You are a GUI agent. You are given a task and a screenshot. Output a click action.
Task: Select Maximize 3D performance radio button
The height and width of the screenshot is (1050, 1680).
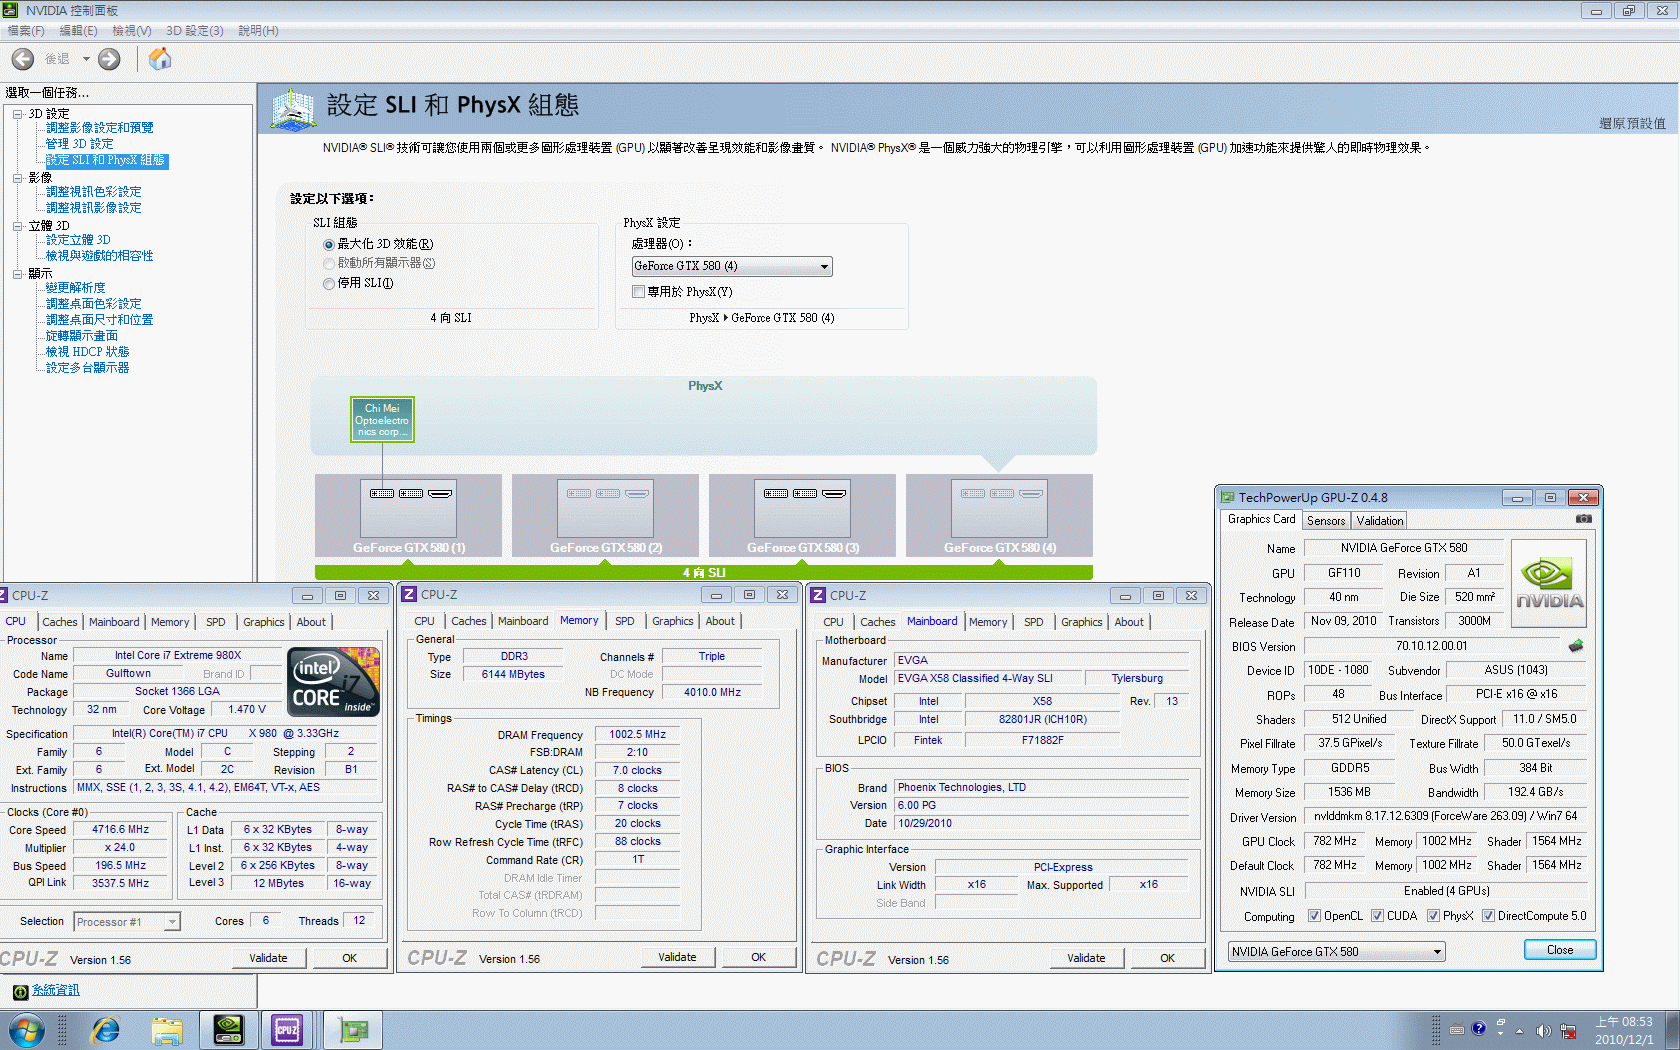329,244
